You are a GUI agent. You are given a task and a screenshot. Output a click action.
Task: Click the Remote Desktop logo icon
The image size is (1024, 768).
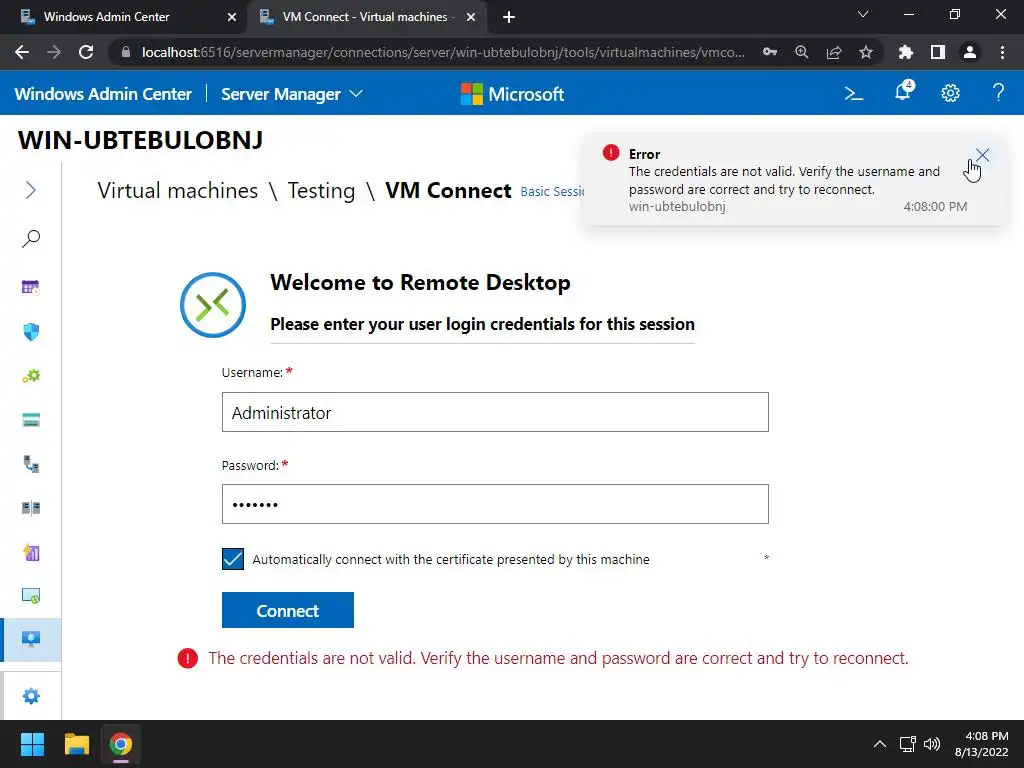point(213,305)
